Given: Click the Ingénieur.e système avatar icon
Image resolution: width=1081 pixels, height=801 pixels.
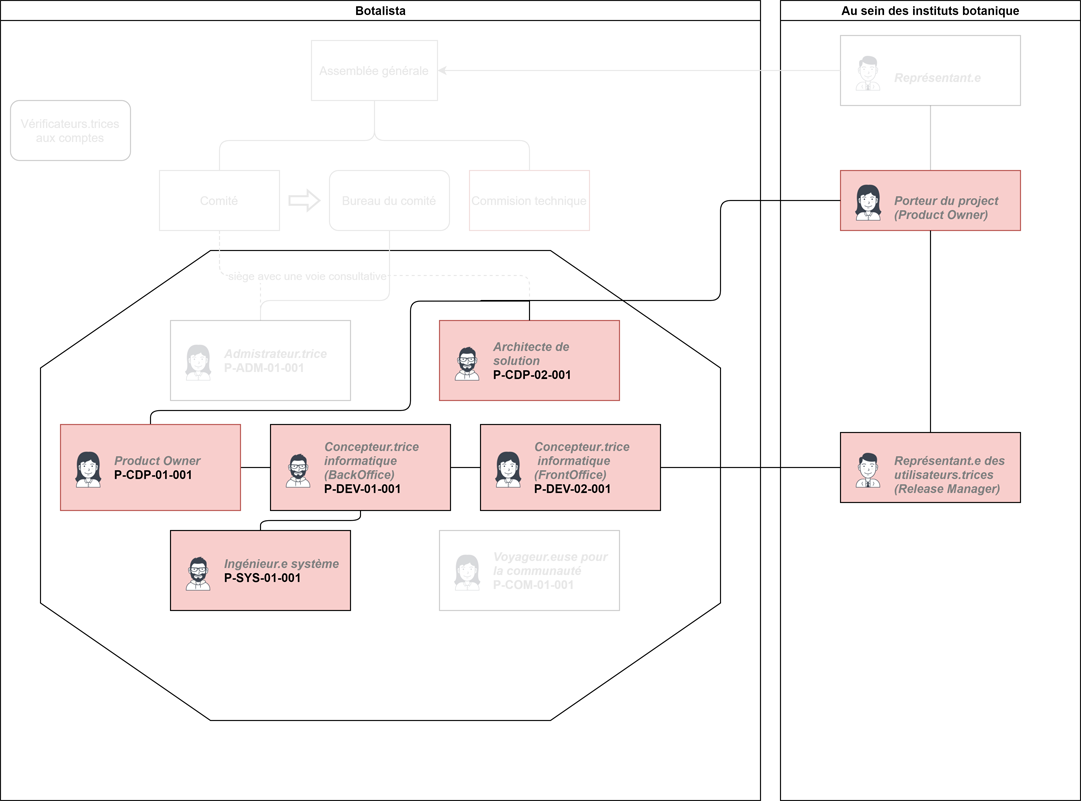Looking at the screenshot, I should (199, 574).
